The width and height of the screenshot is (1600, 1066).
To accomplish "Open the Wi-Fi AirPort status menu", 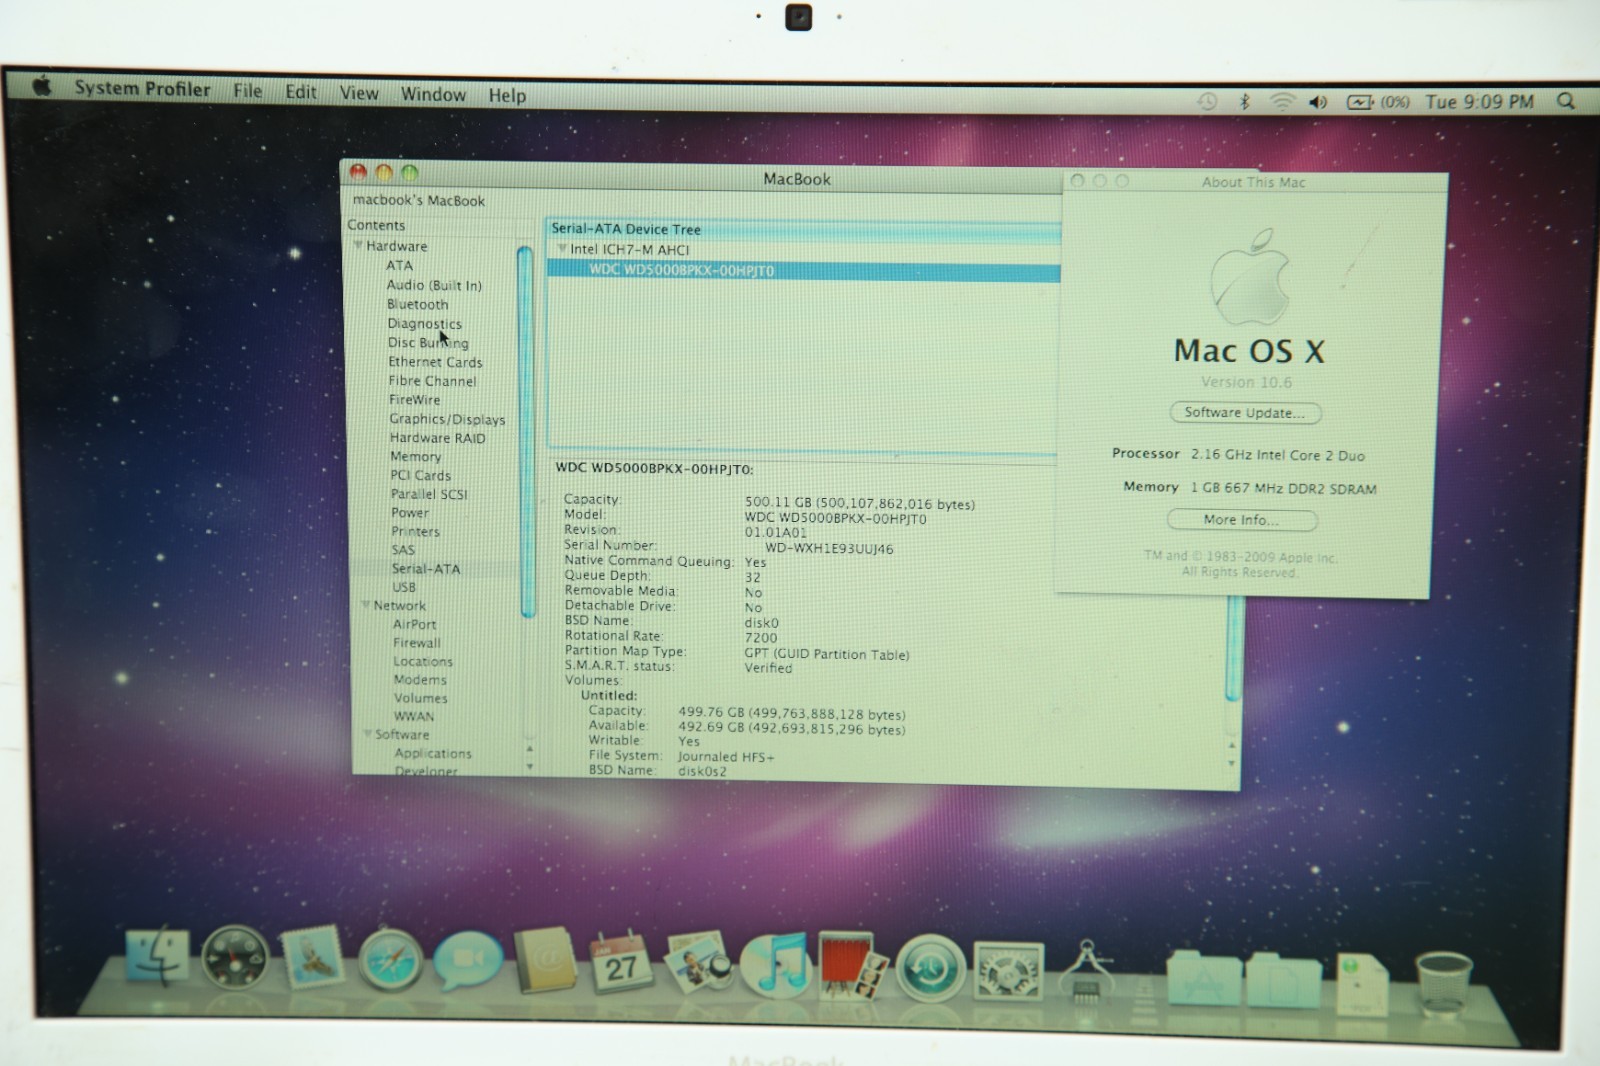I will point(1282,102).
